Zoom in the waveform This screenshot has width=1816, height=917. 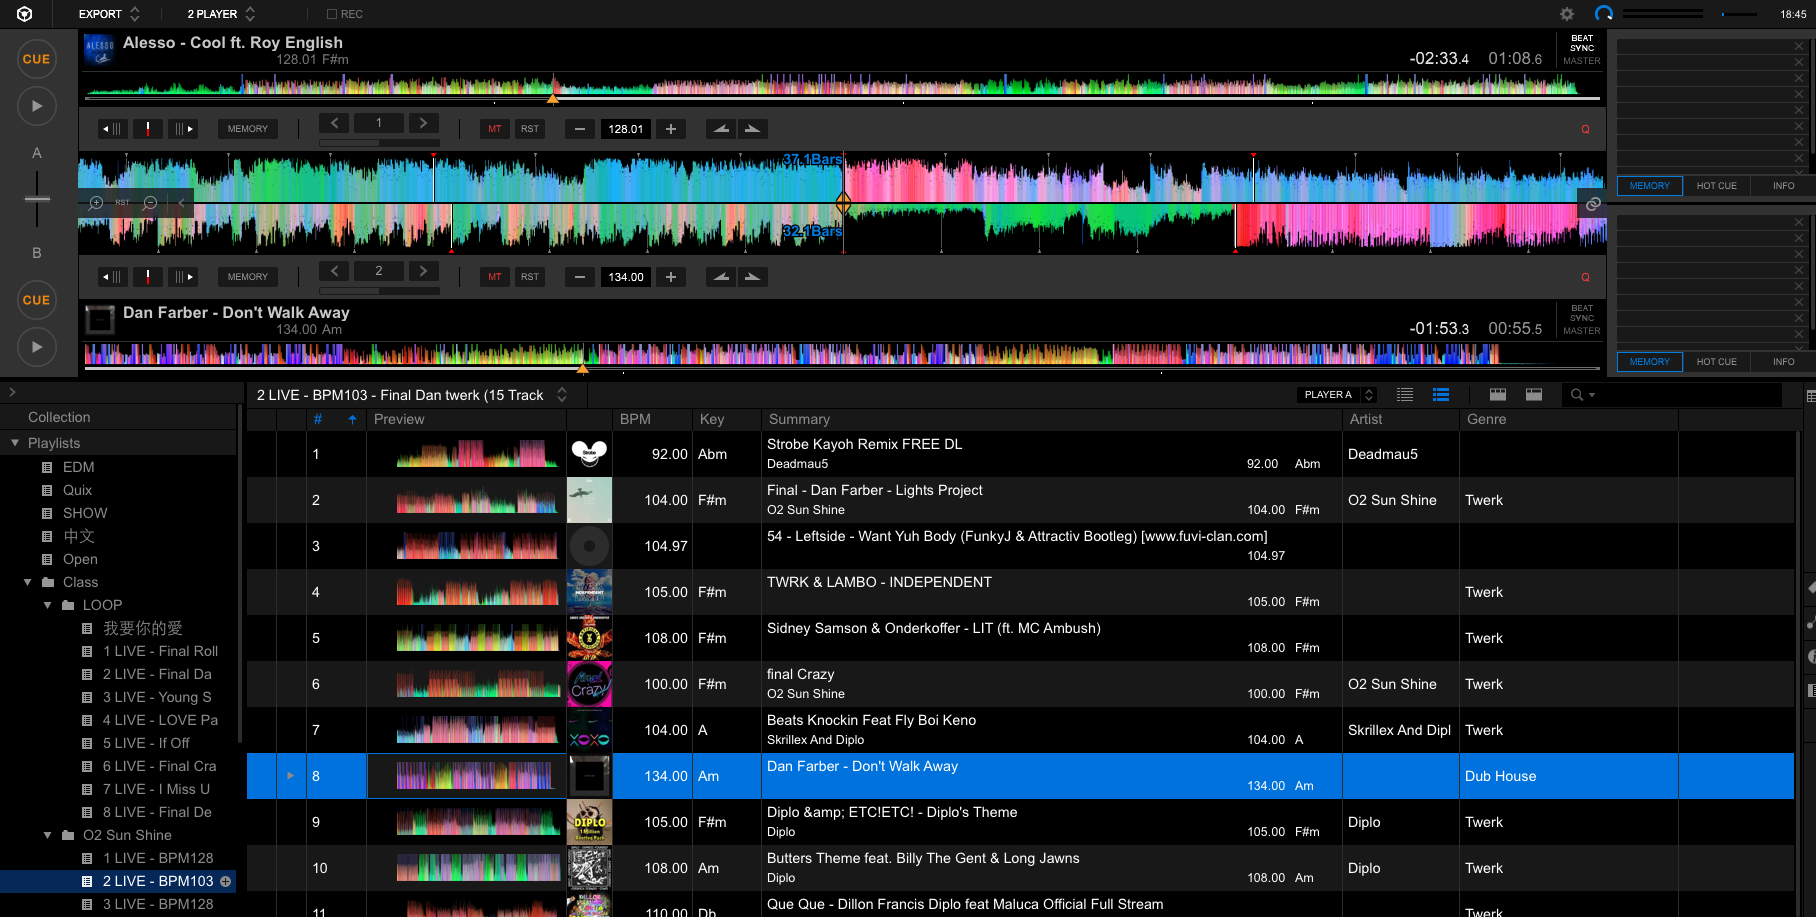click(x=96, y=202)
